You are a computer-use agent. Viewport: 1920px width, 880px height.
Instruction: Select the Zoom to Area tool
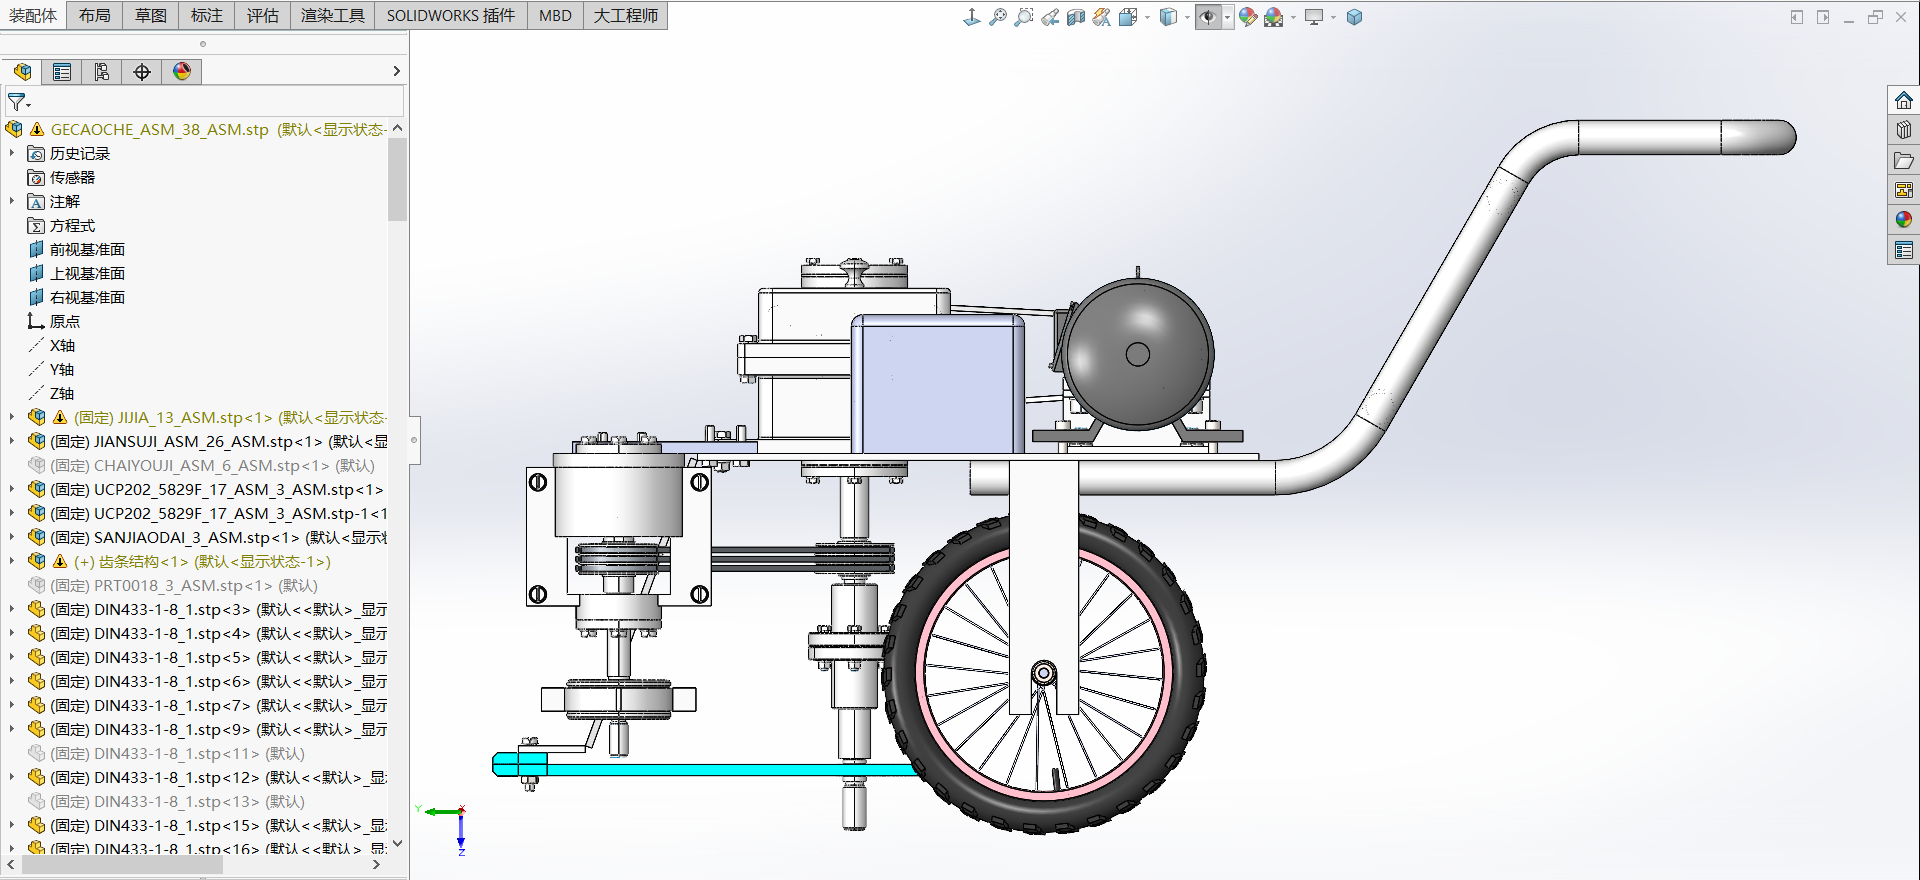[1023, 17]
